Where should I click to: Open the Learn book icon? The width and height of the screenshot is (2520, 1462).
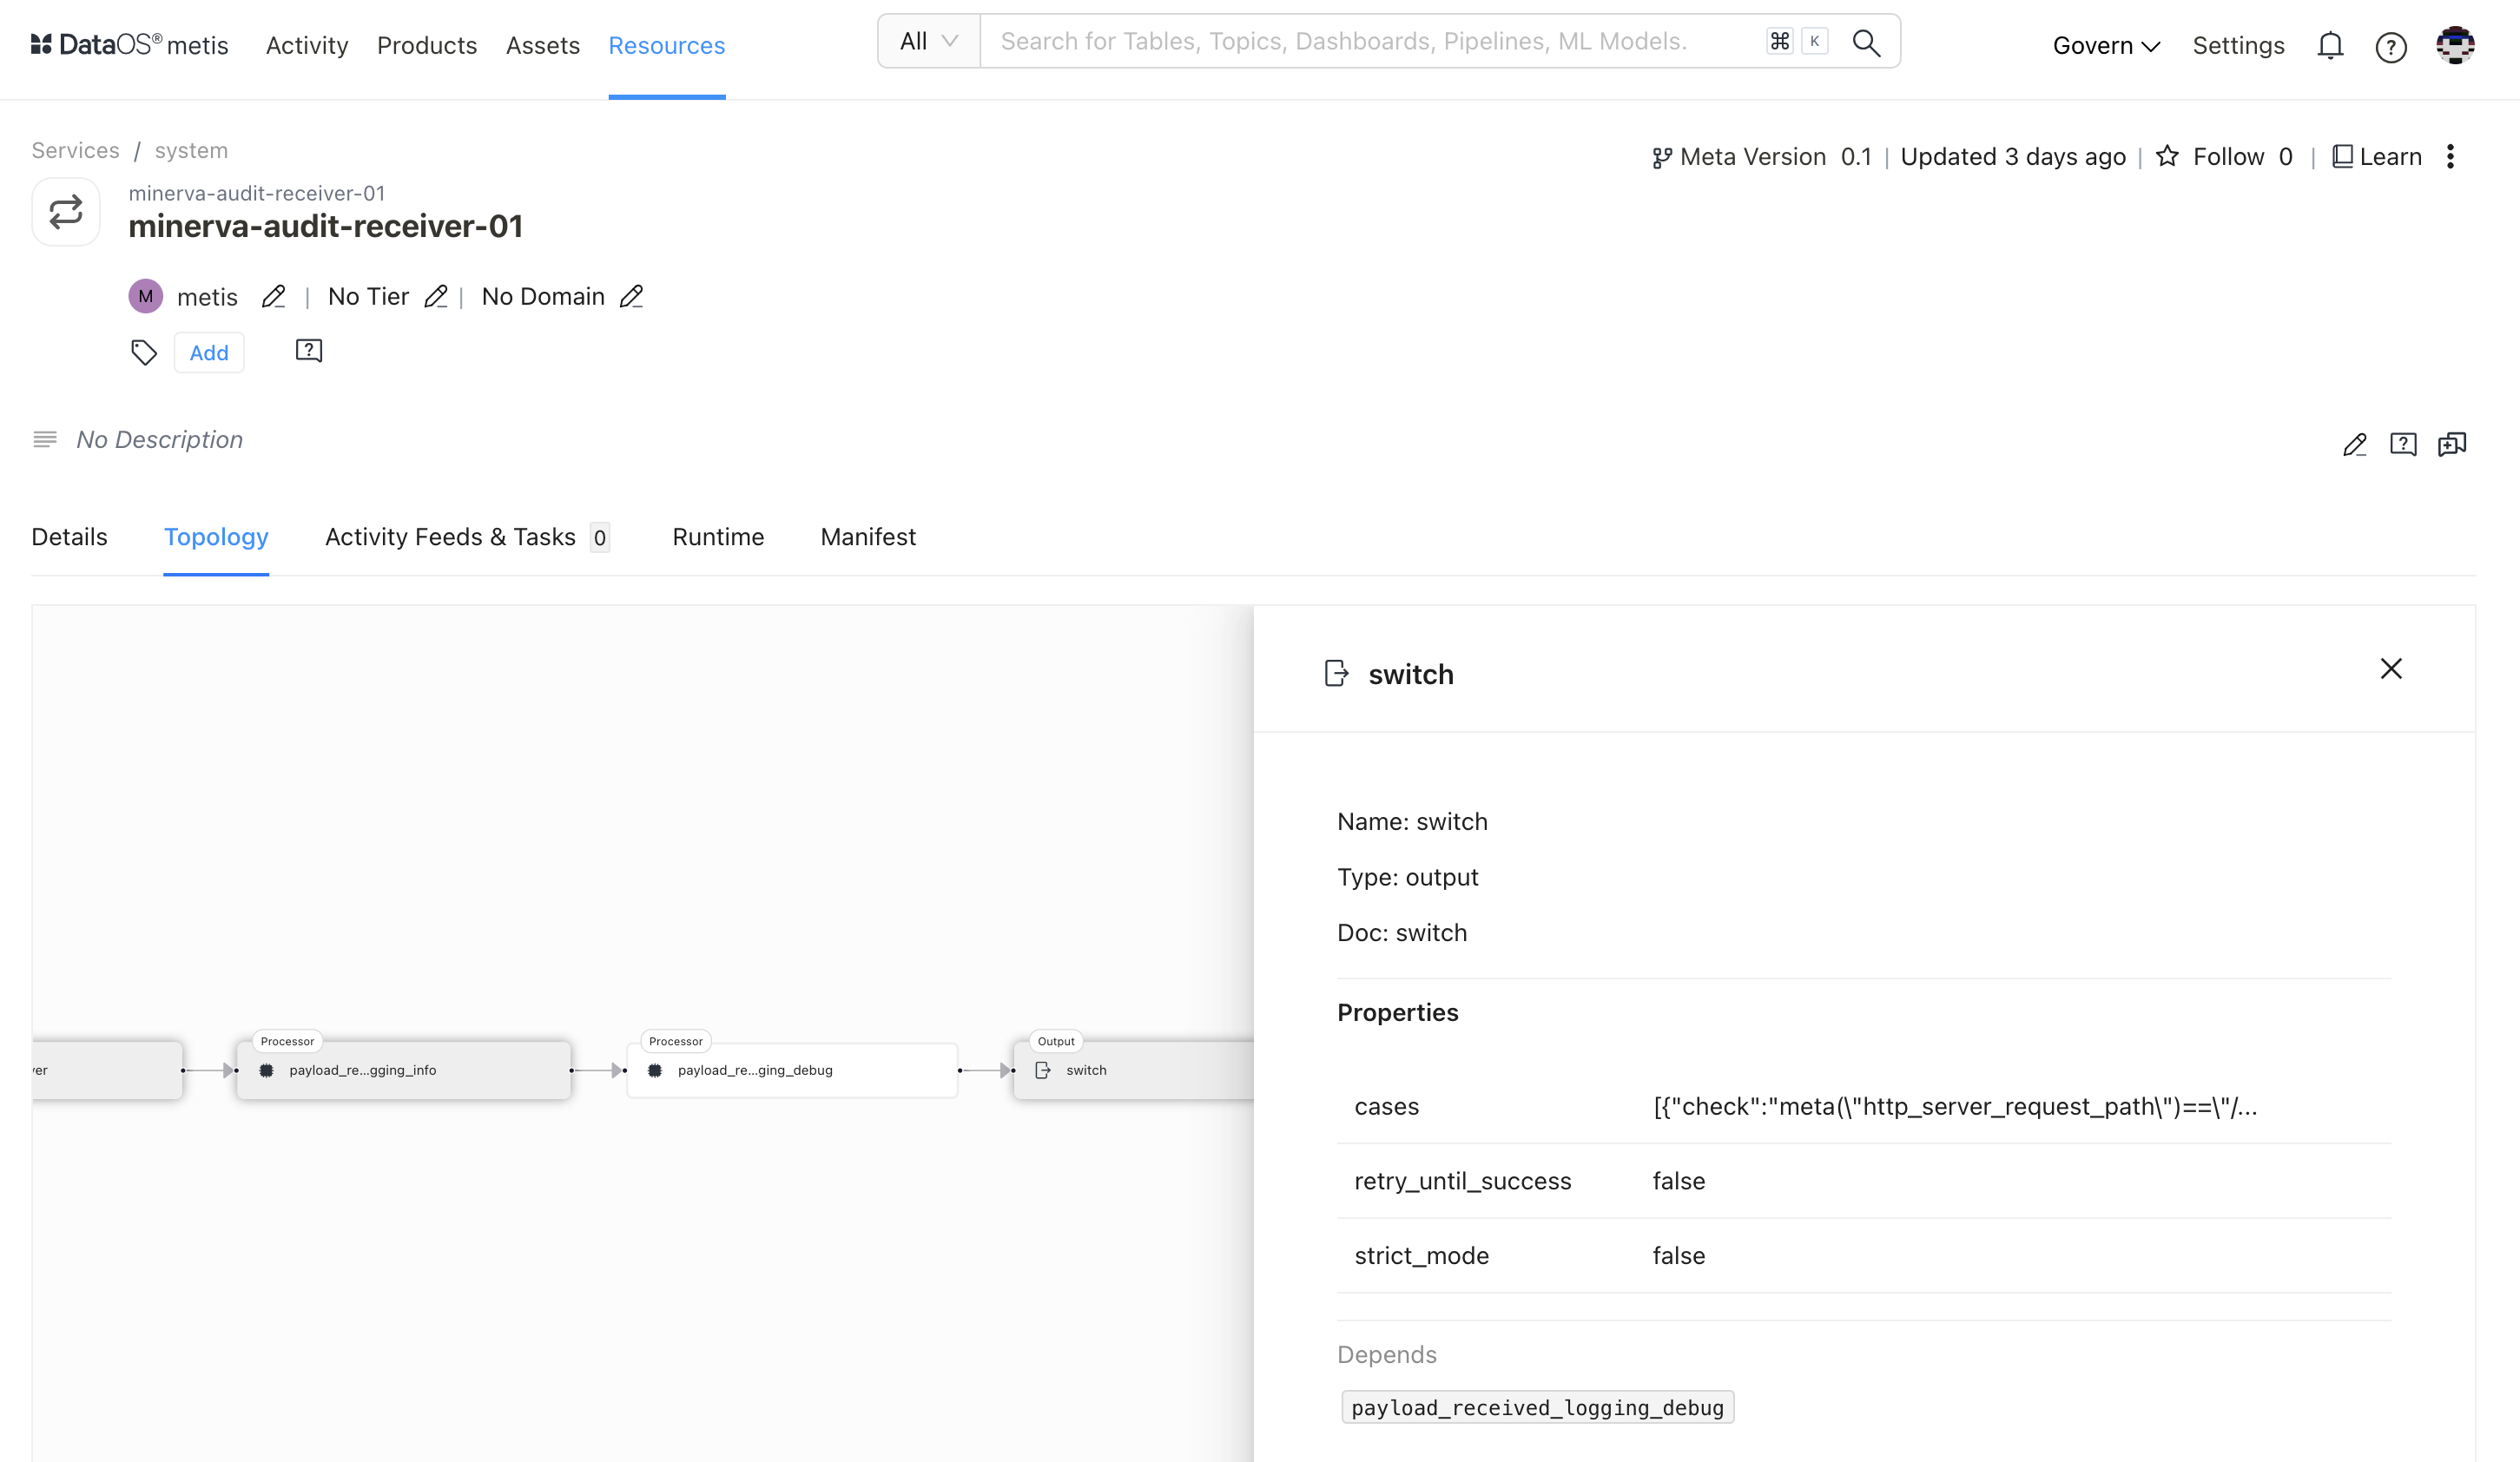tap(2342, 156)
